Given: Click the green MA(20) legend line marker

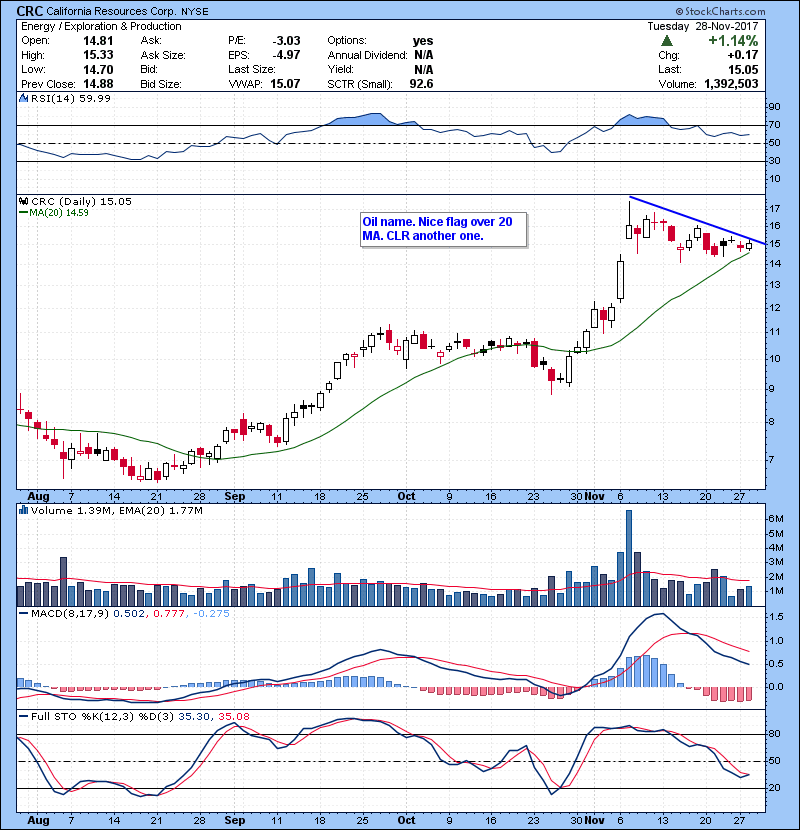Looking at the screenshot, I should pos(23,213).
